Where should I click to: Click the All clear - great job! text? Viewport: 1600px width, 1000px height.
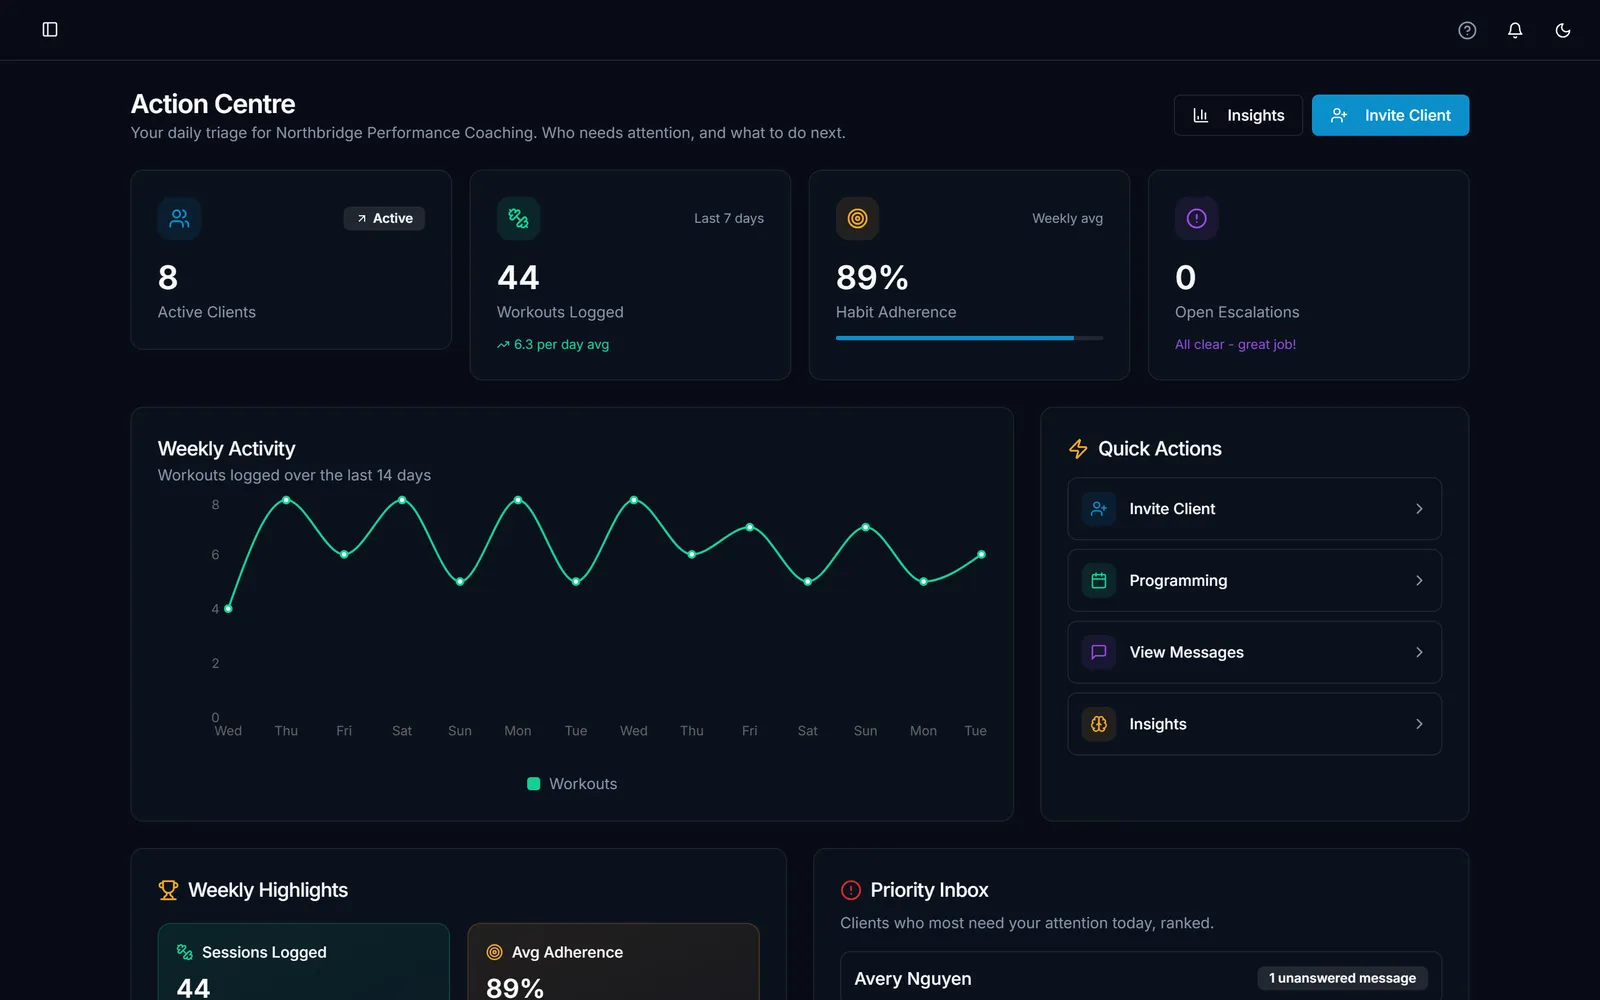tap(1235, 344)
